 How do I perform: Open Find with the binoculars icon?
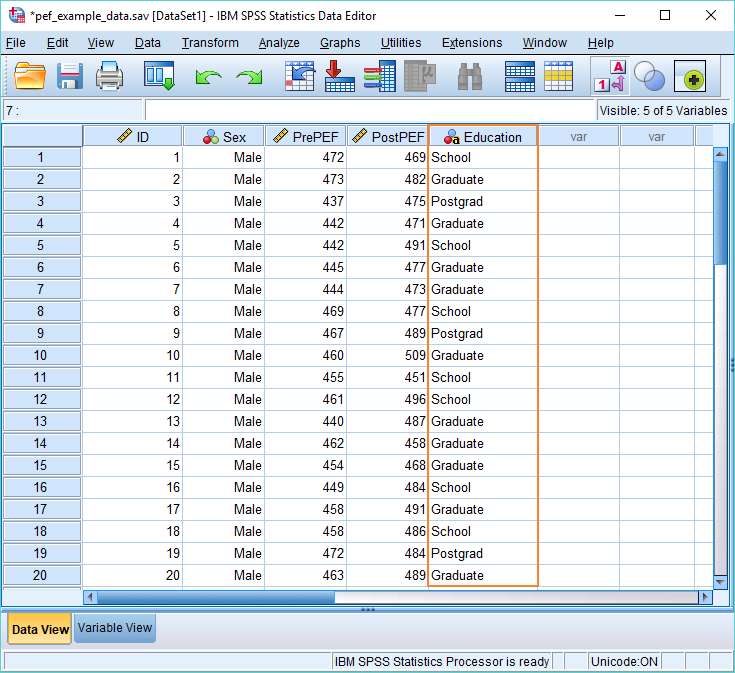(x=470, y=76)
